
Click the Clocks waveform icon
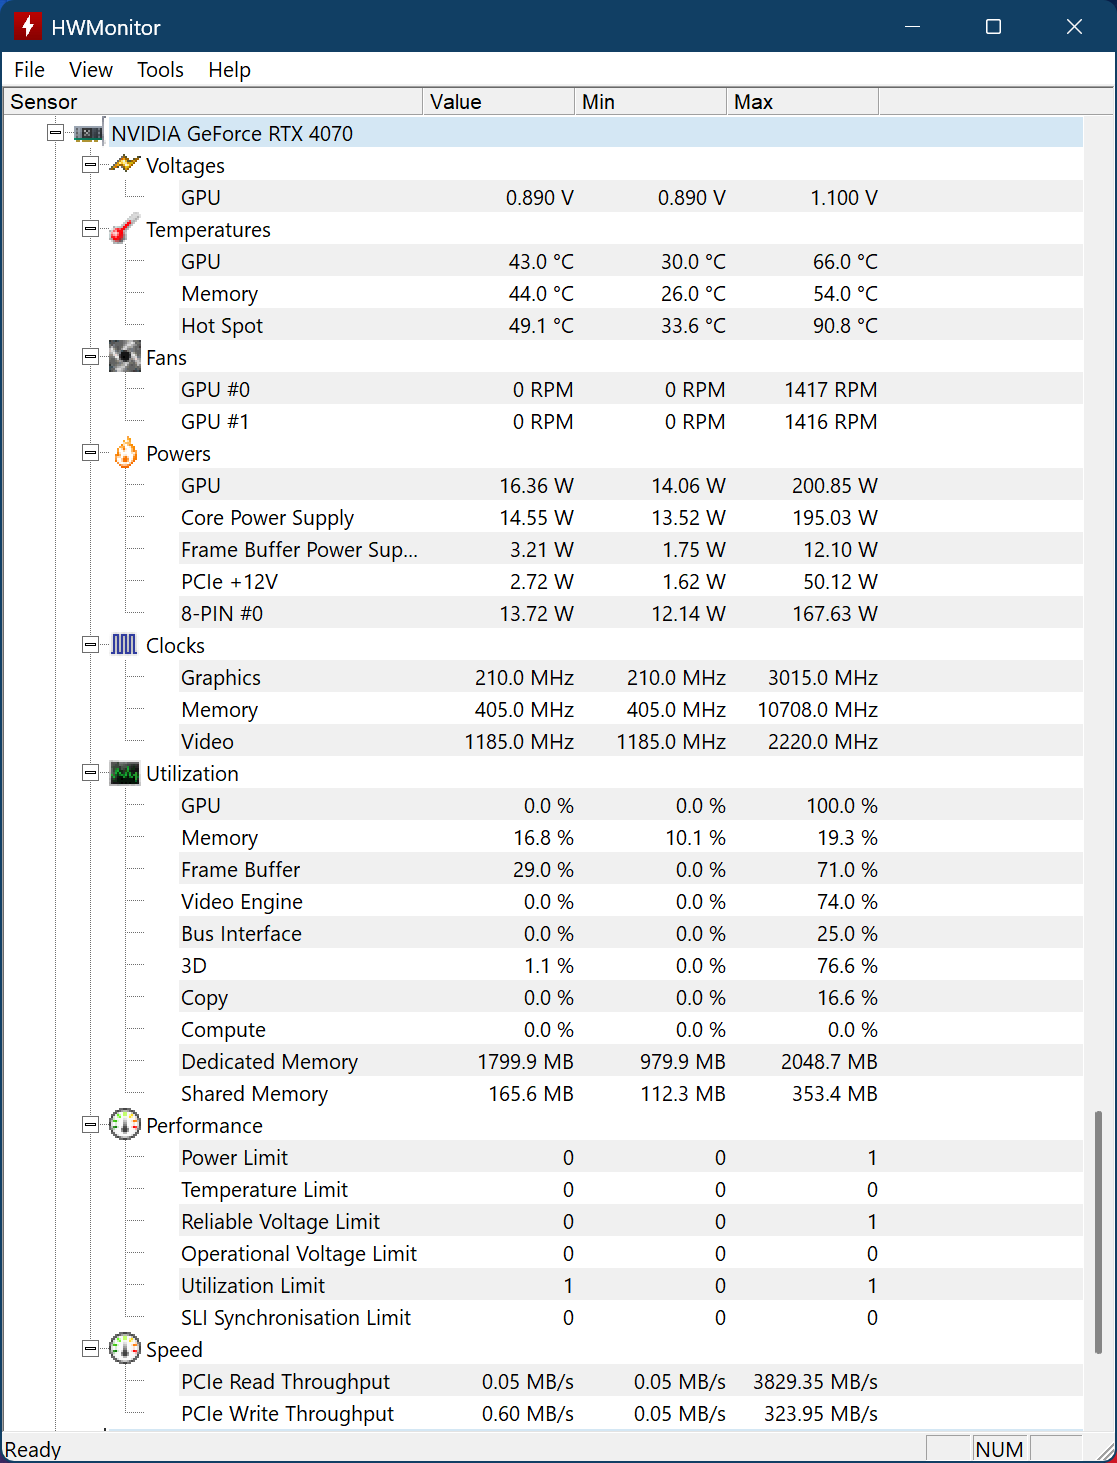click(124, 645)
